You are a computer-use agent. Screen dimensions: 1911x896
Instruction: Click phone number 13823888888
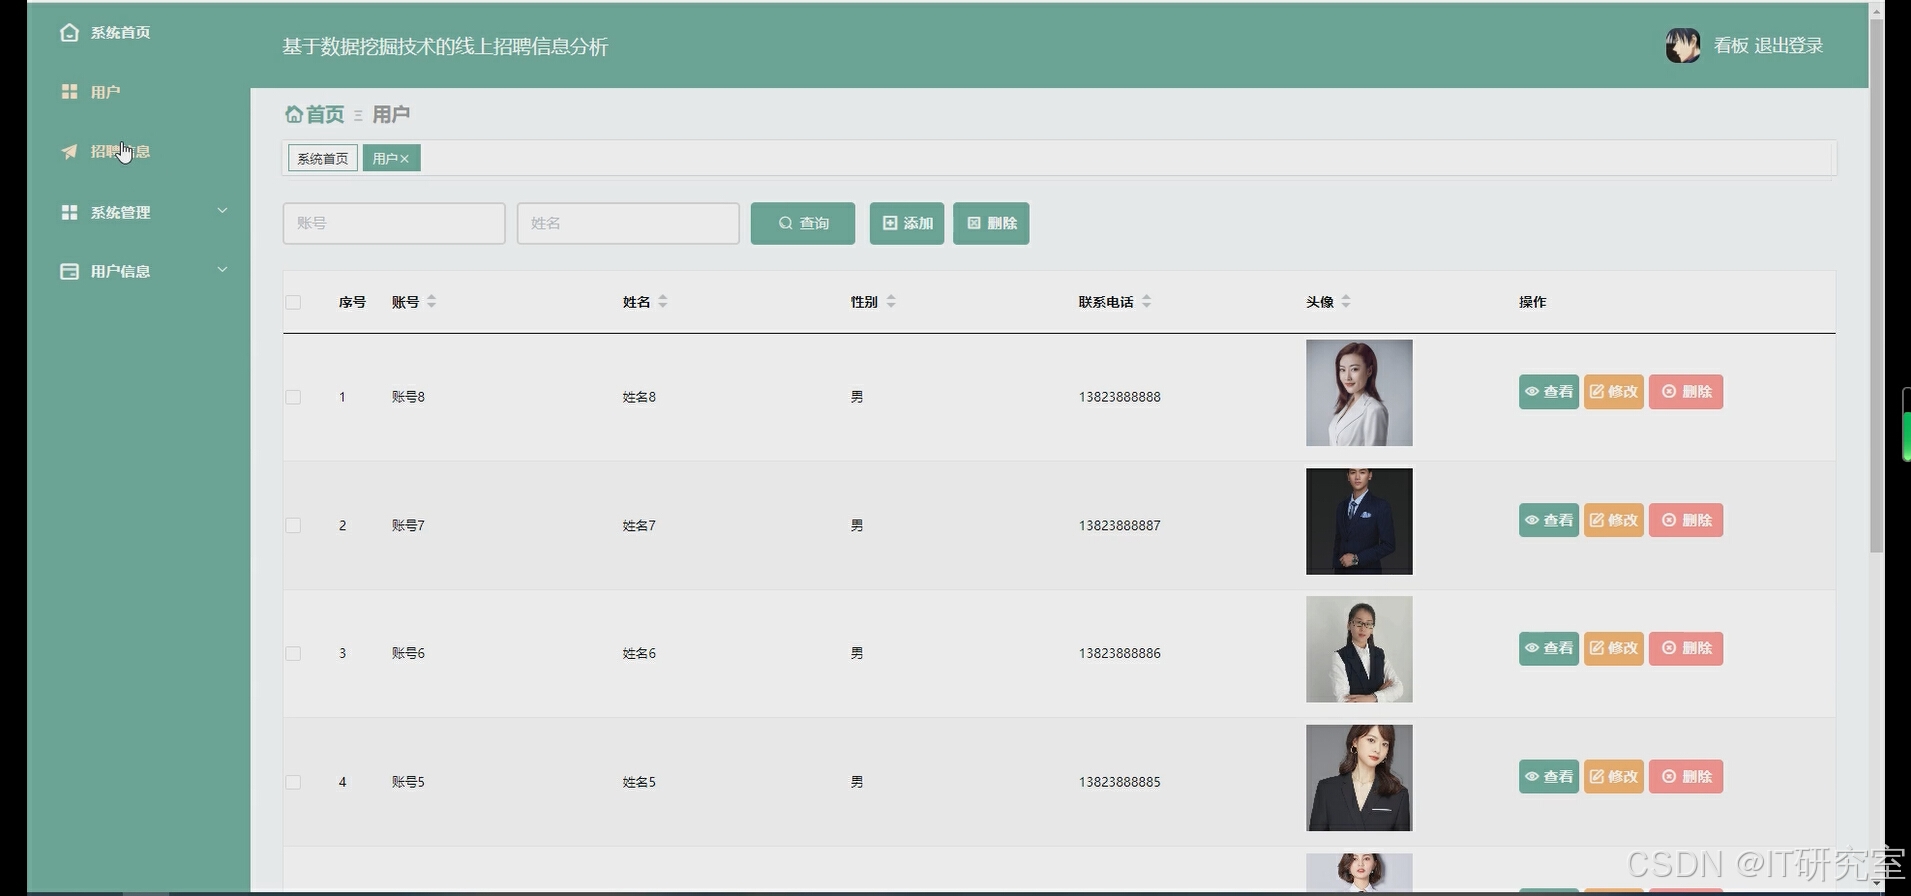(1120, 397)
